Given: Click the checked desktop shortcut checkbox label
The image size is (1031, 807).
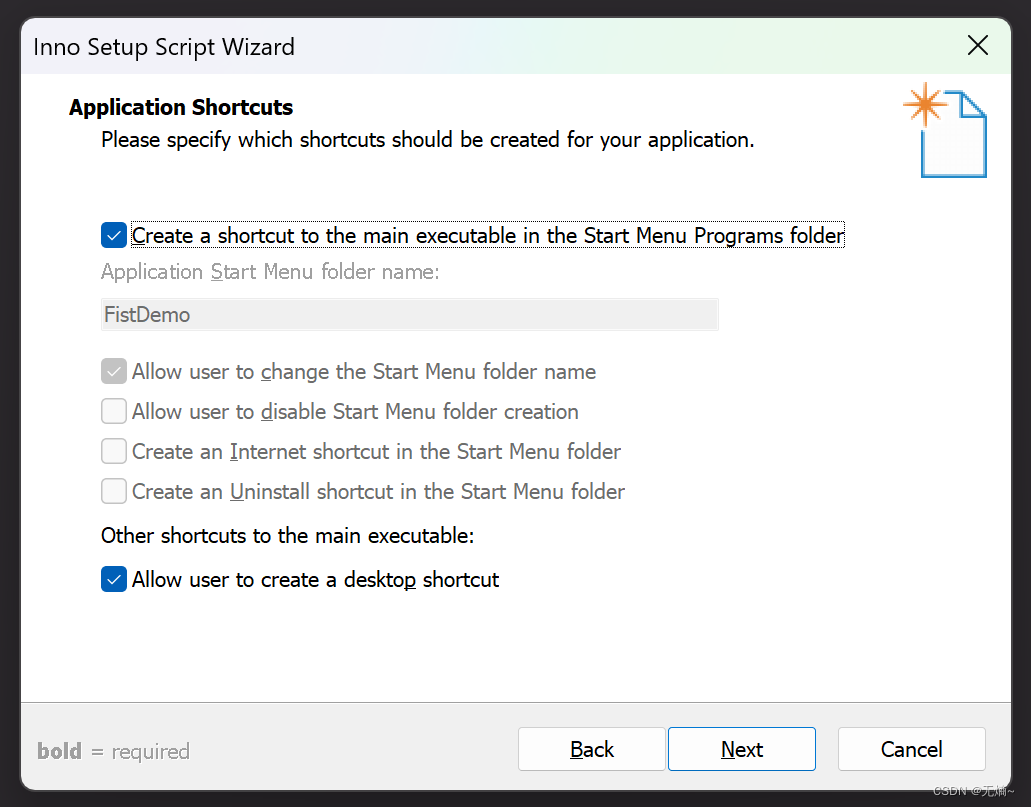Looking at the screenshot, I should (x=313, y=579).
